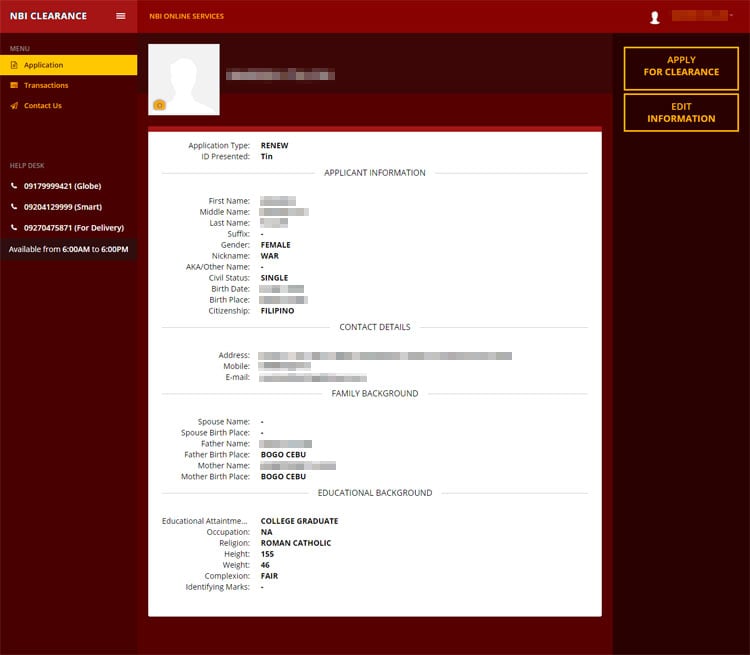Toggle the hamburger menu icon

[121, 16]
